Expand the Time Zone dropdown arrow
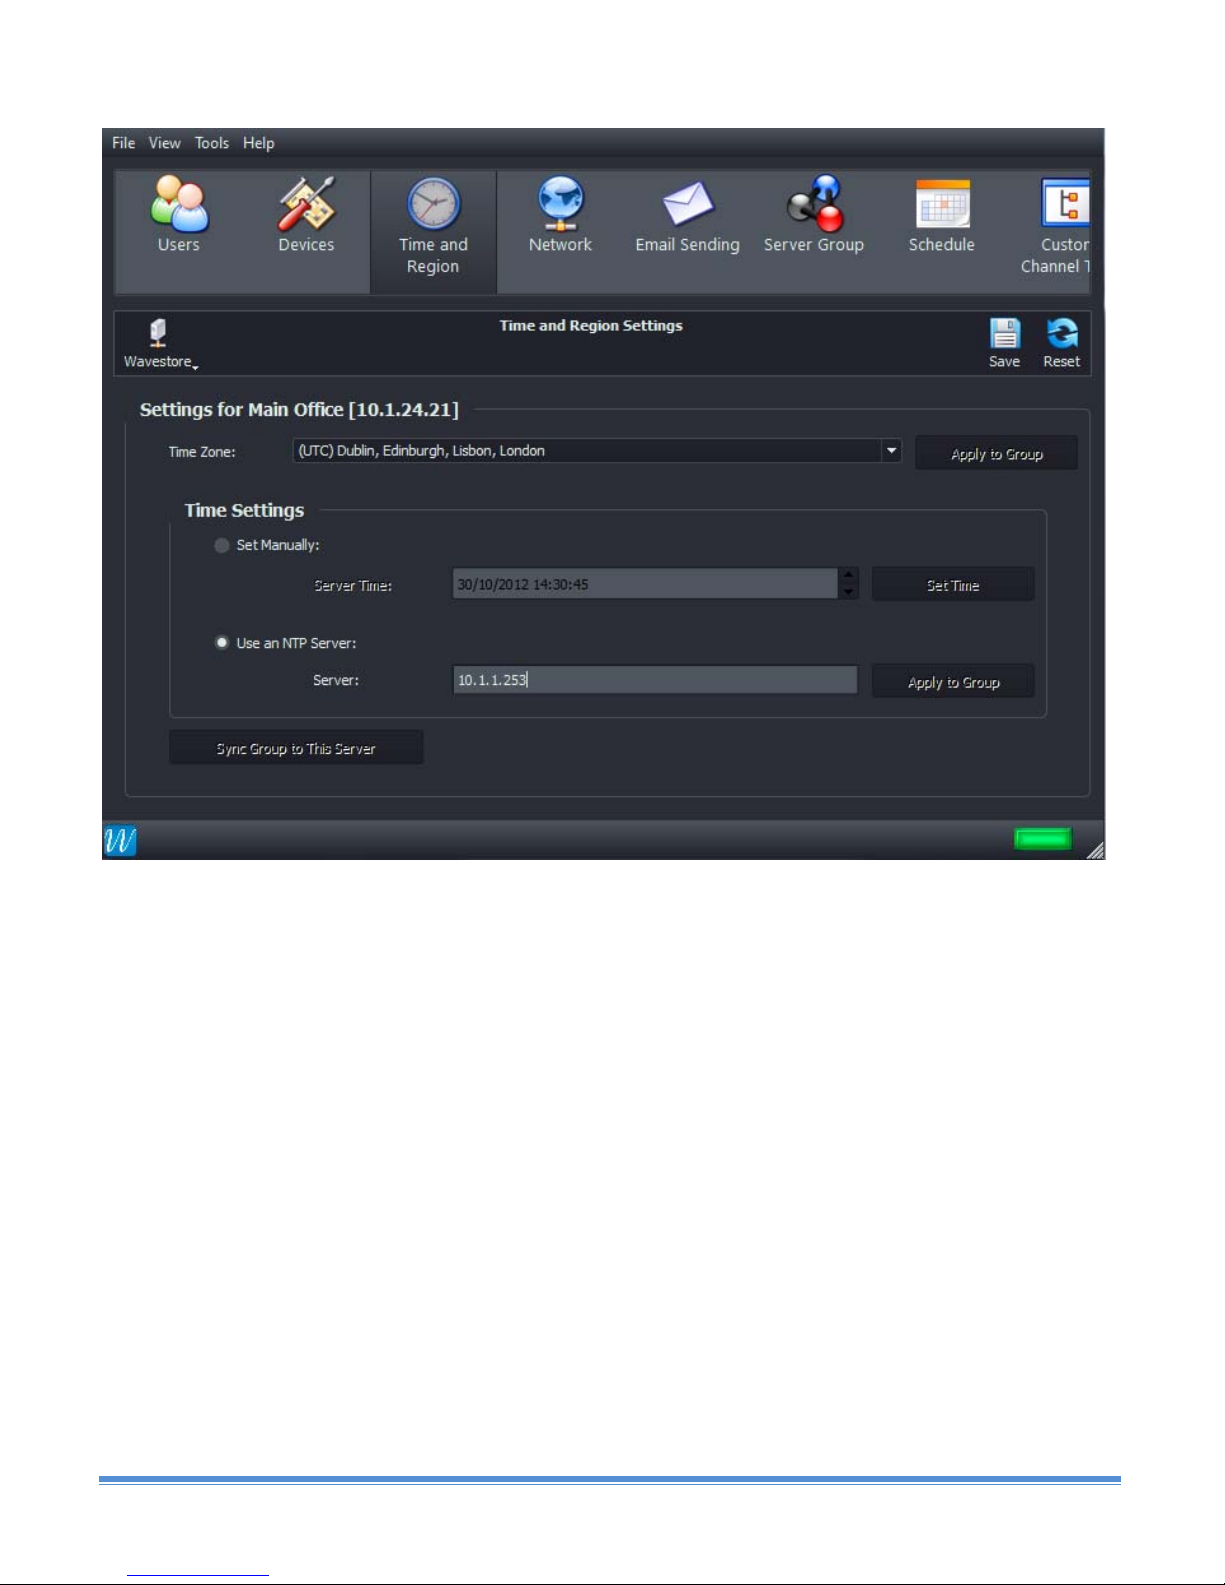 coord(891,451)
